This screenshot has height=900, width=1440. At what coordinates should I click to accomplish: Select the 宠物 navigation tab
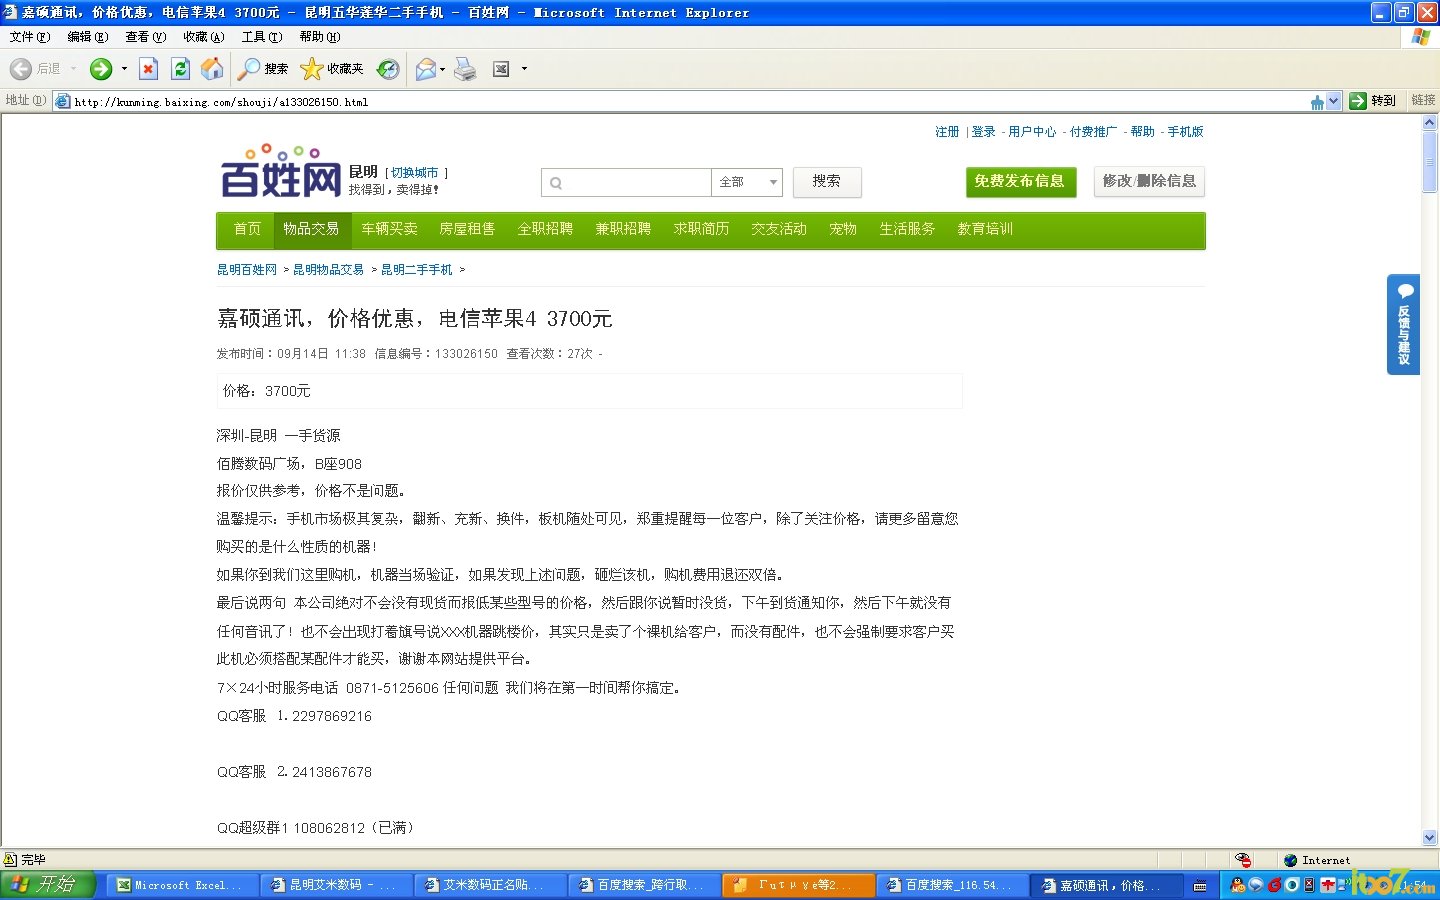pos(843,229)
